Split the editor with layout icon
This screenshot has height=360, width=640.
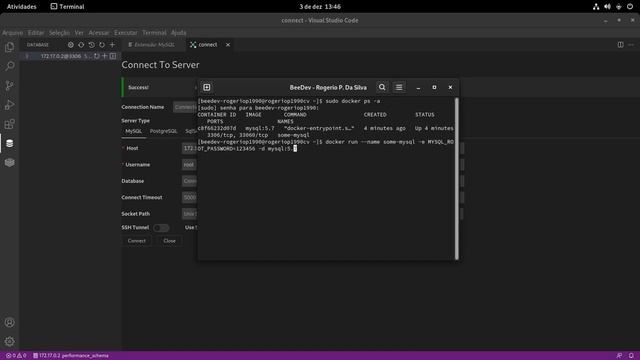point(620,44)
